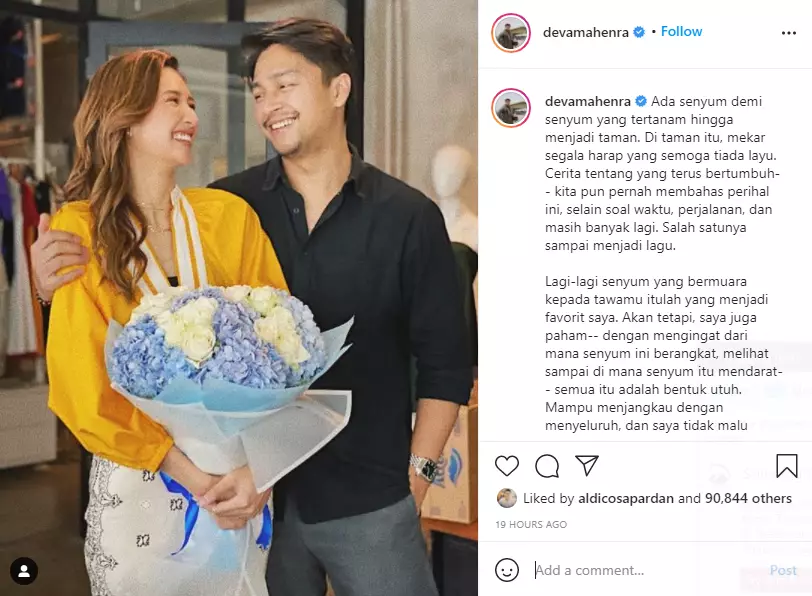Click the Post comment button
The image size is (812, 596).
pos(783,570)
